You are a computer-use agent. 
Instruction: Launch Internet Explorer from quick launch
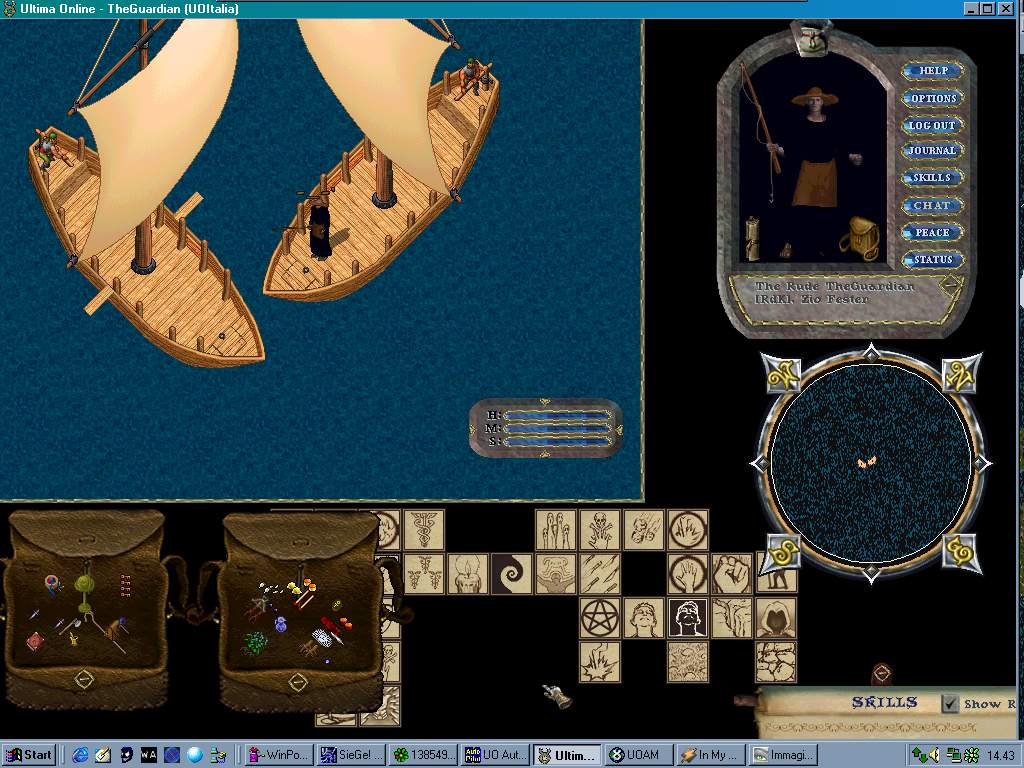click(80, 756)
